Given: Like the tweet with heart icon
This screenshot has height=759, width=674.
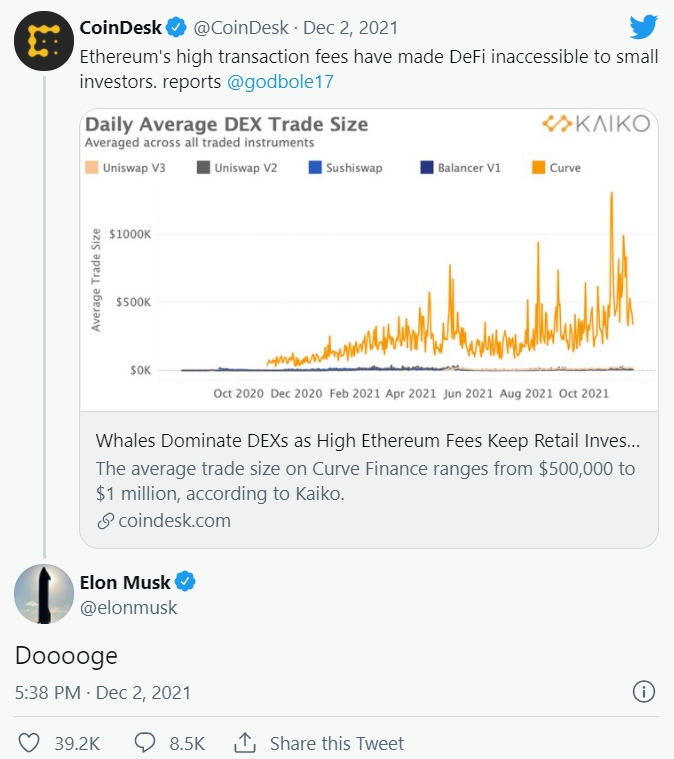Looking at the screenshot, I should [x=29, y=743].
